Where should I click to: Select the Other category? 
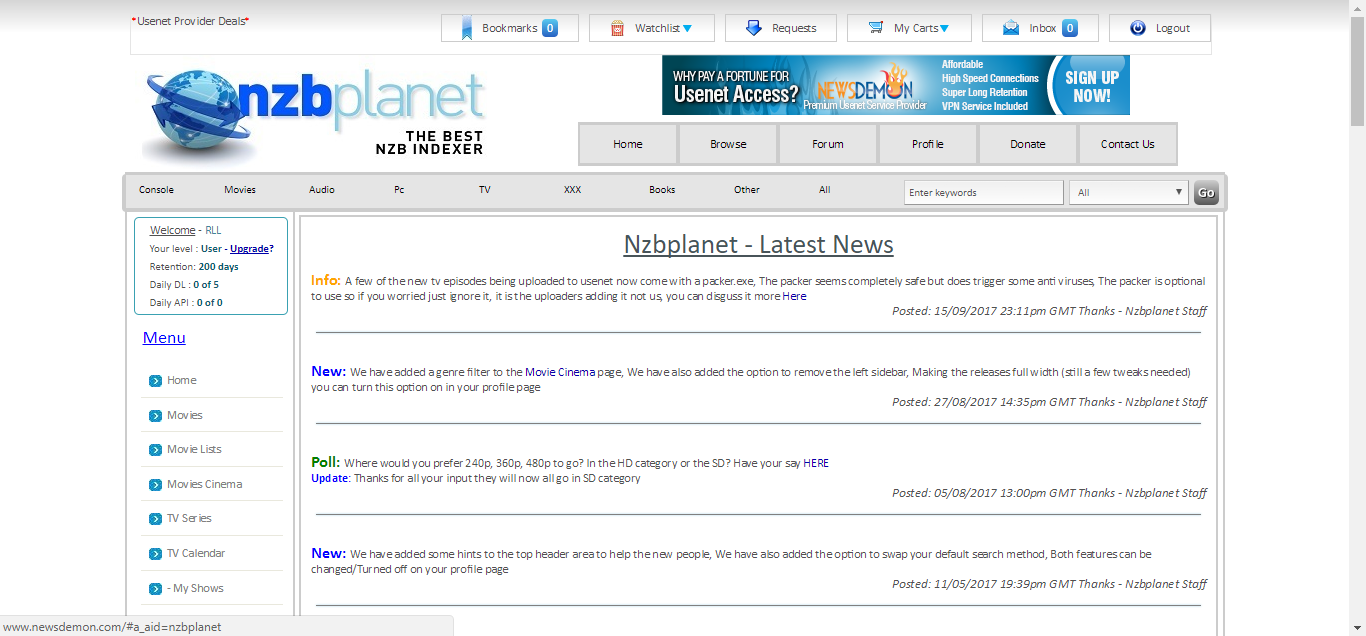click(747, 190)
